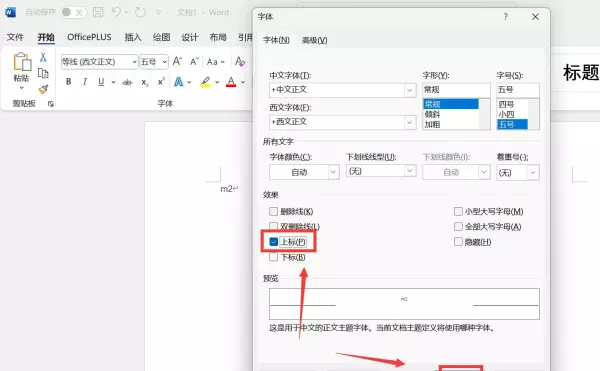Open the font color dropdown arrow in ribbon
Screen dimensions: 600x371
[243, 82]
